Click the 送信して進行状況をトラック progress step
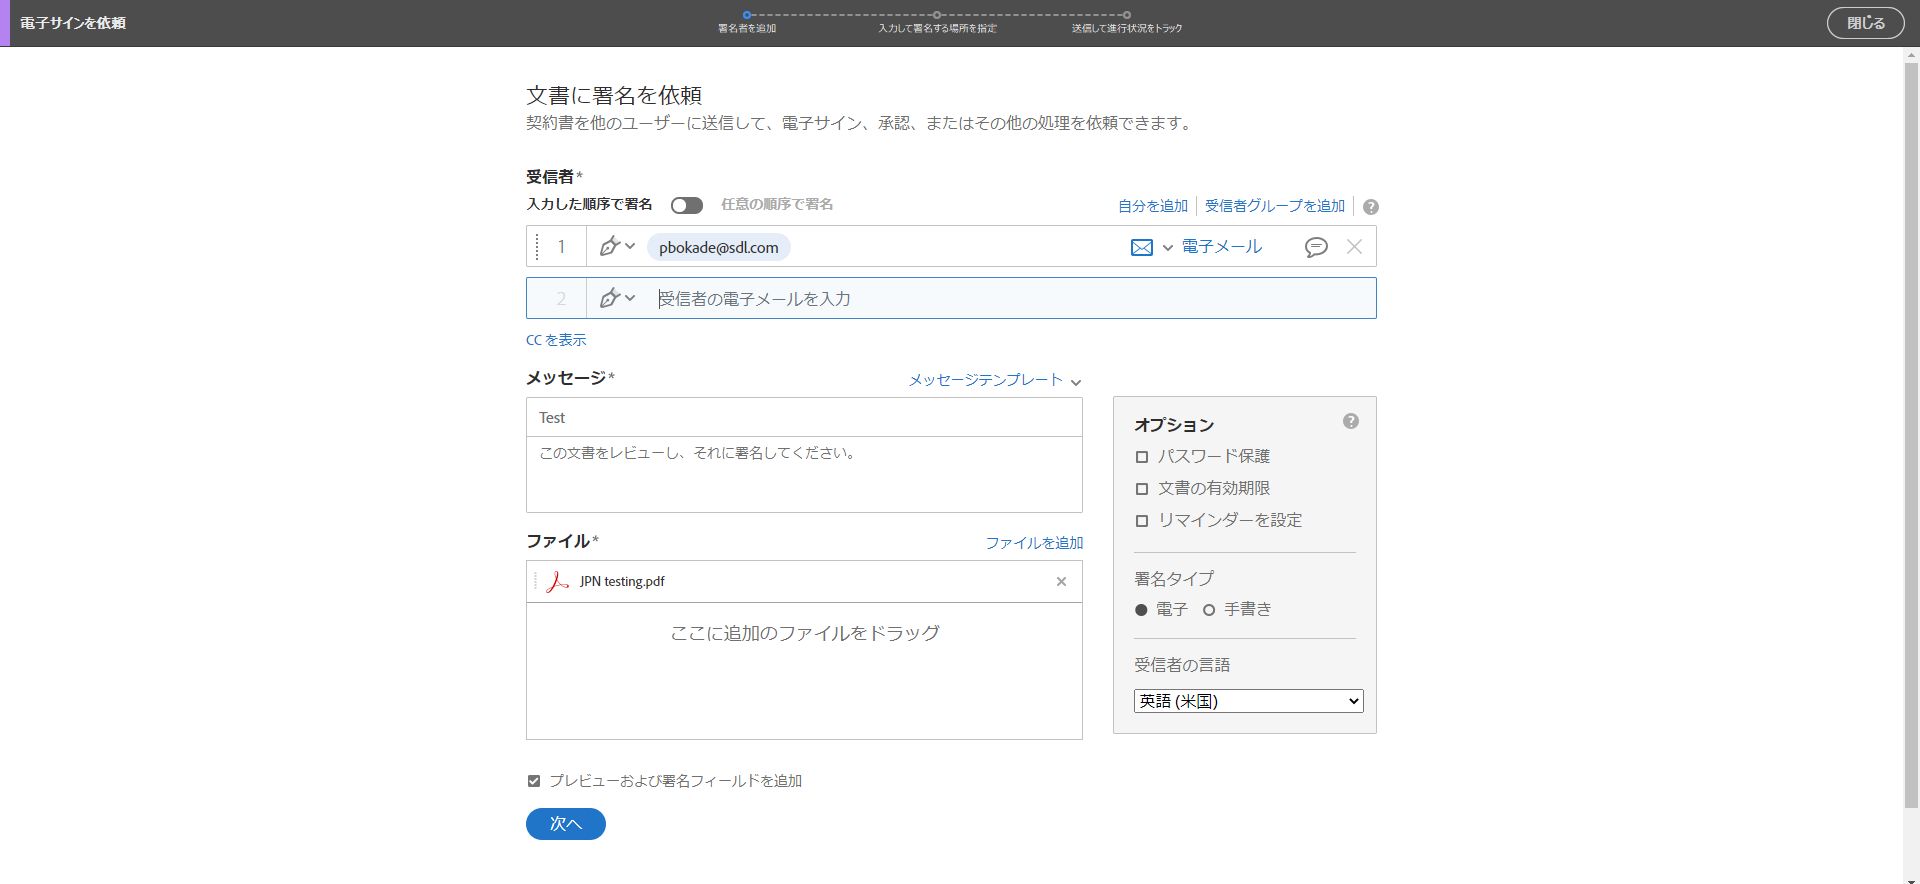The height and width of the screenshot is (884, 1920). click(x=1127, y=22)
